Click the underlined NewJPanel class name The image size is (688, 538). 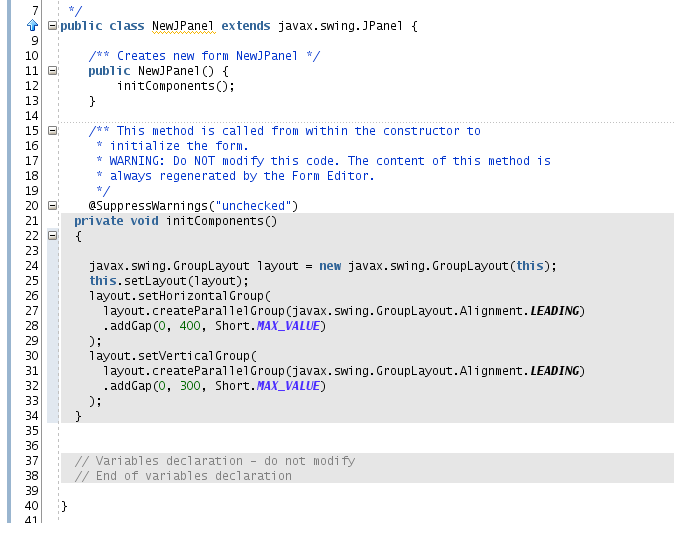[183, 26]
